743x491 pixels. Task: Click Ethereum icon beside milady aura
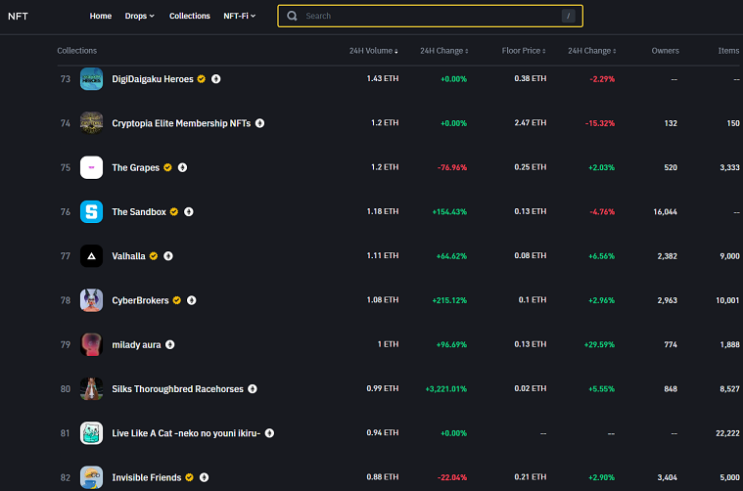coord(170,345)
